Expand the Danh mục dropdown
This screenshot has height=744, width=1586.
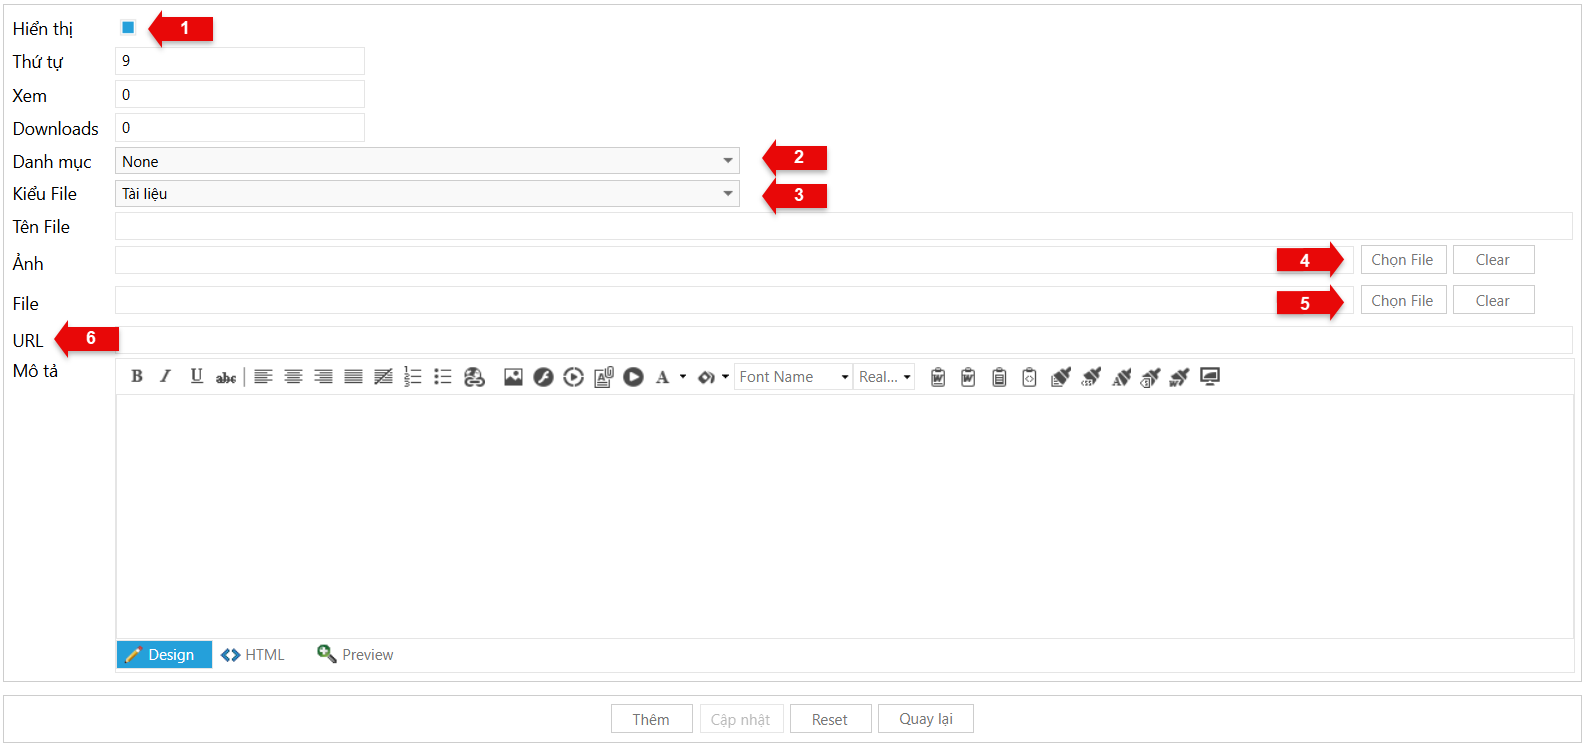tap(727, 161)
